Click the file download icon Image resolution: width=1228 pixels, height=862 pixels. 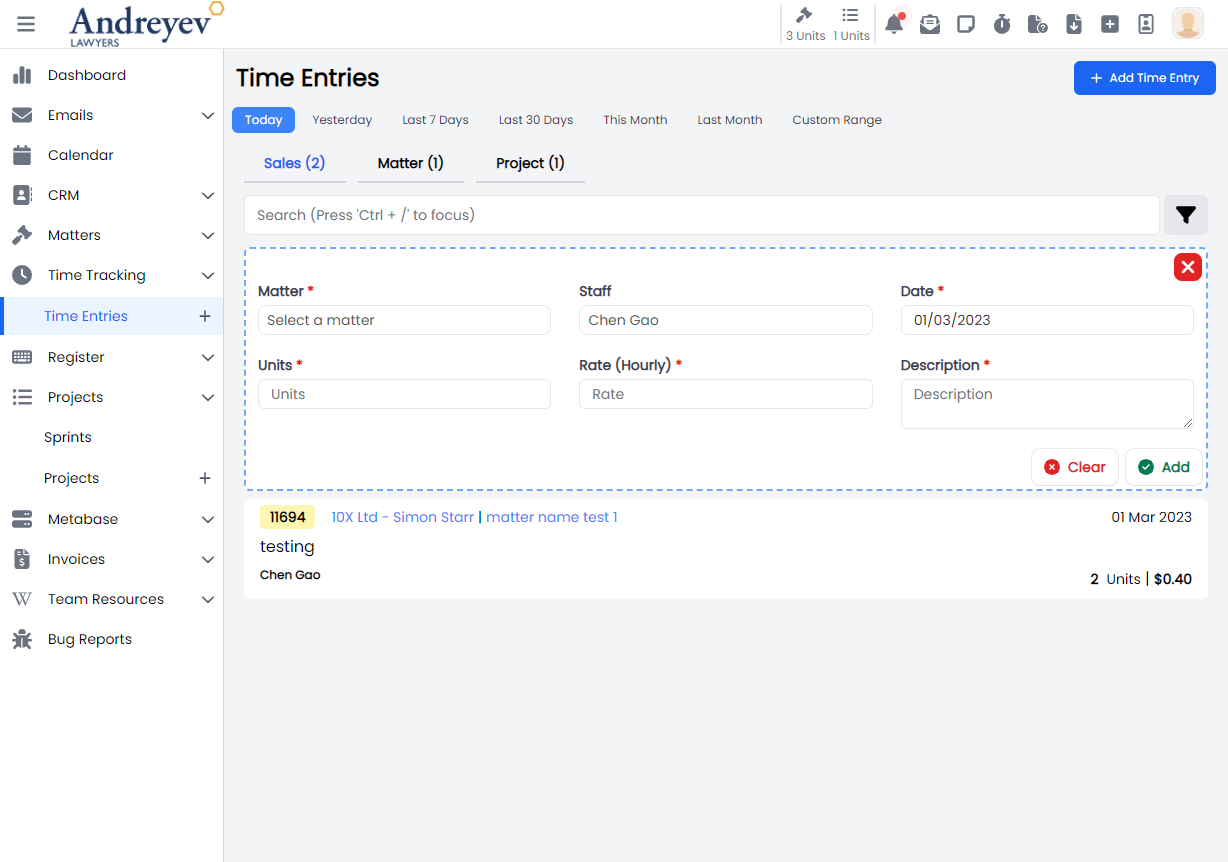click(1074, 24)
